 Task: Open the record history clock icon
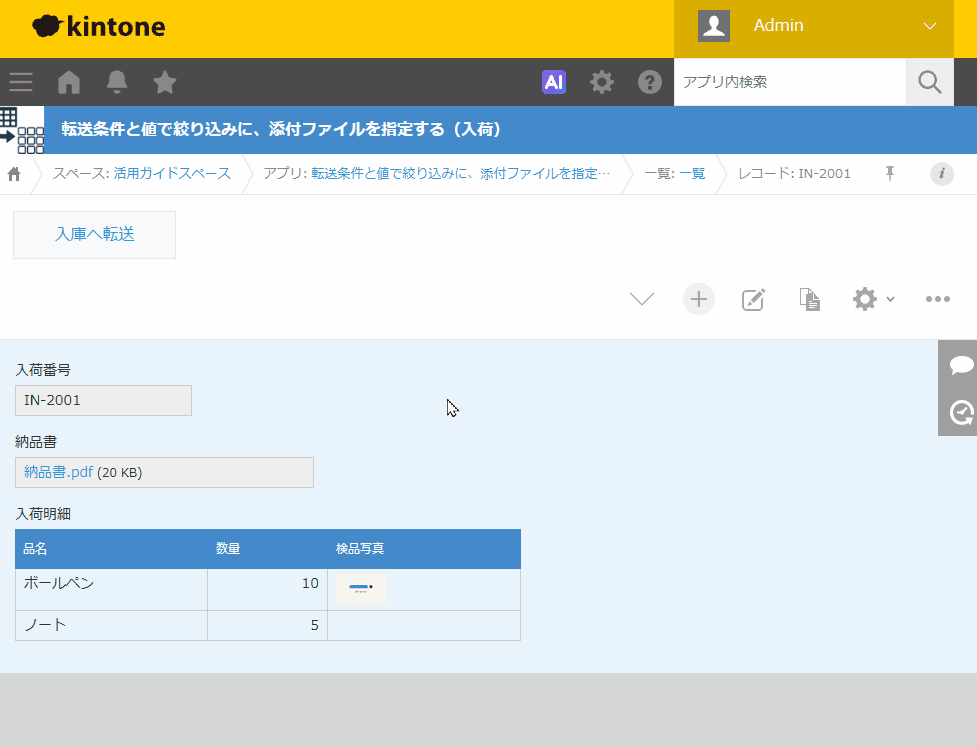961,412
